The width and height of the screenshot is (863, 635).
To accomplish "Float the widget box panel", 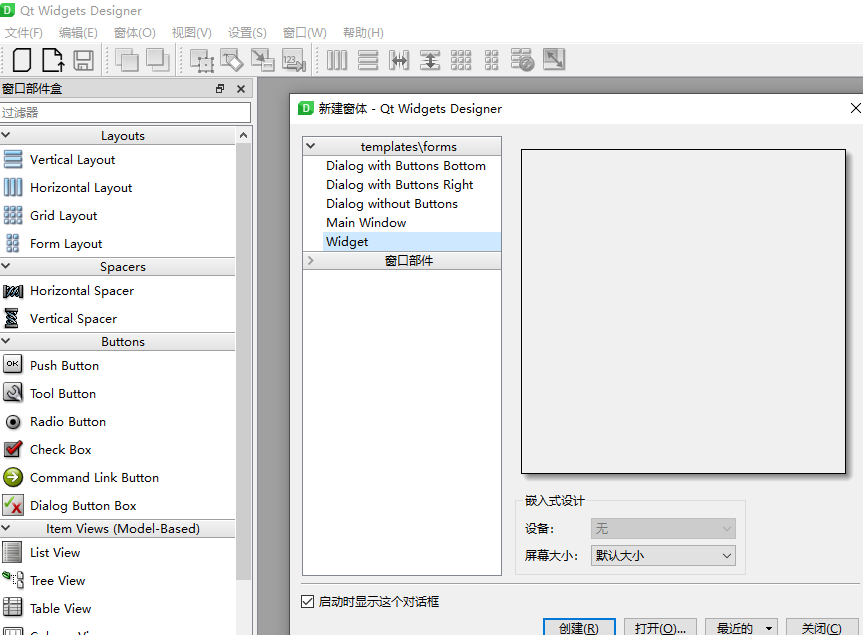I will click(x=220, y=89).
